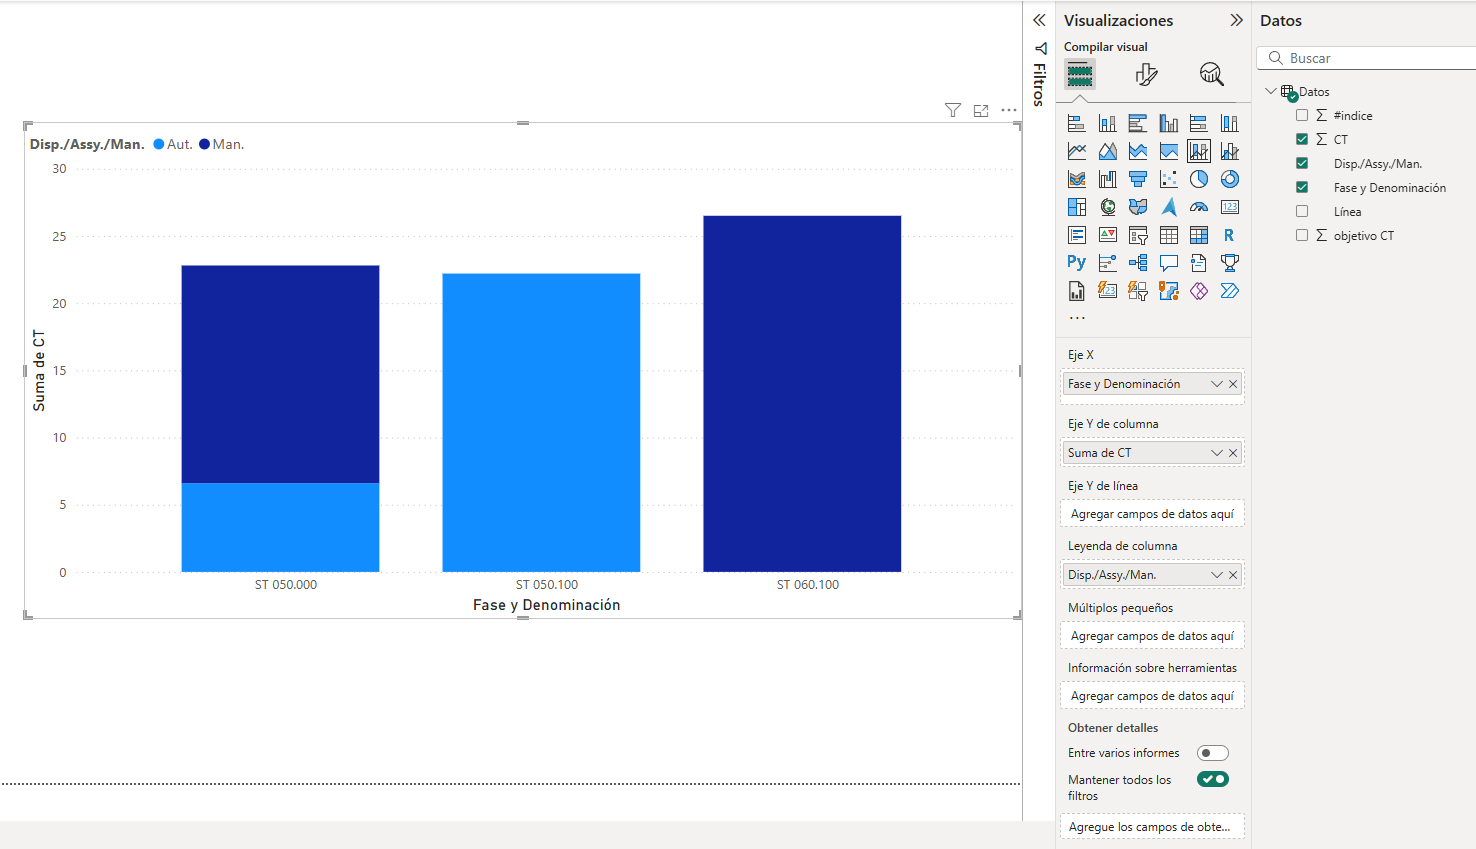
Task: Select the table visual
Action: tap(1169, 235)
